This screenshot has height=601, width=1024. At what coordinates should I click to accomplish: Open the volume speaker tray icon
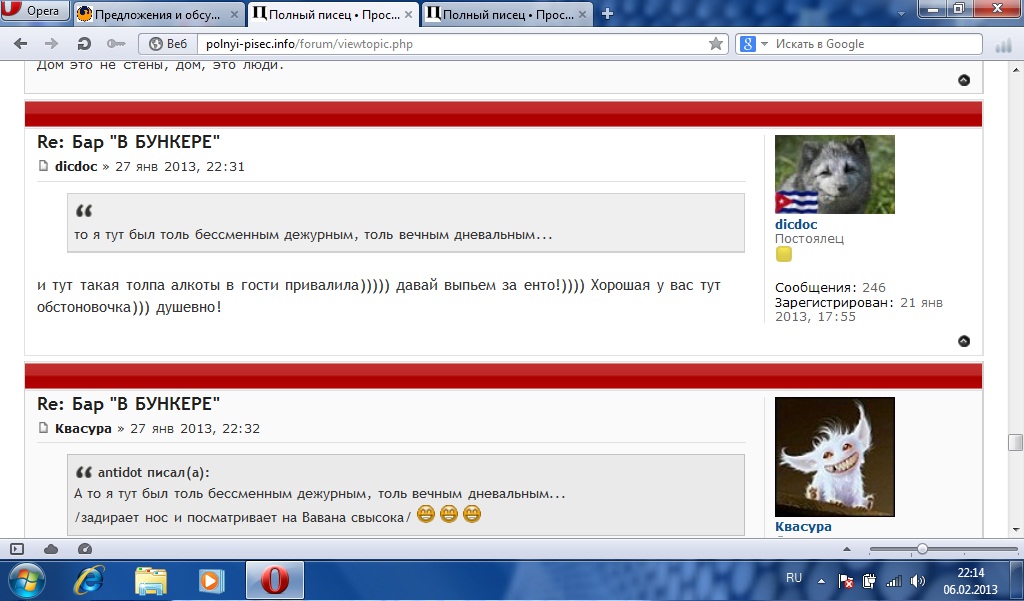(918, 581)
